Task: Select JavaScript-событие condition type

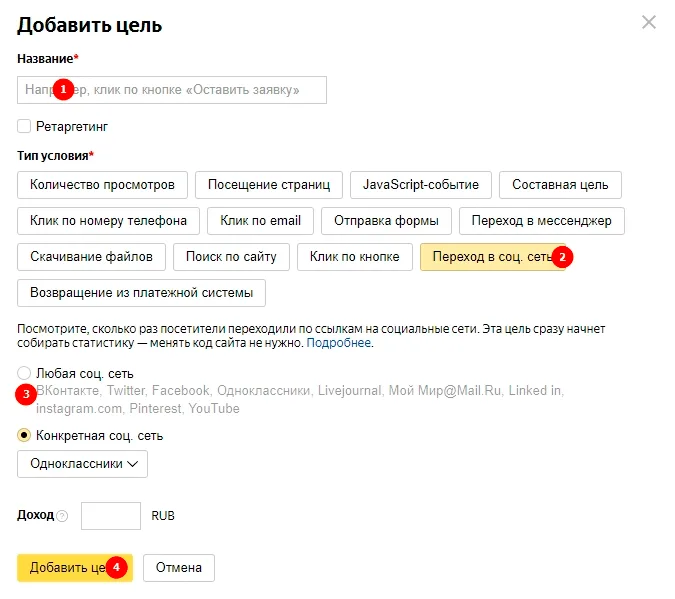Action: point(421,185)
